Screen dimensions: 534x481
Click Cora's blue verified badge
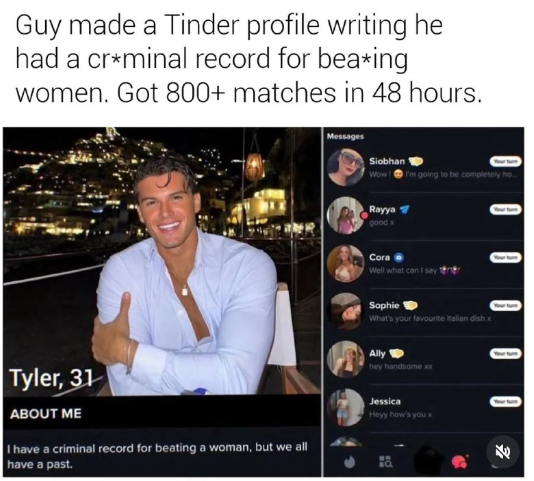[399, 257]
